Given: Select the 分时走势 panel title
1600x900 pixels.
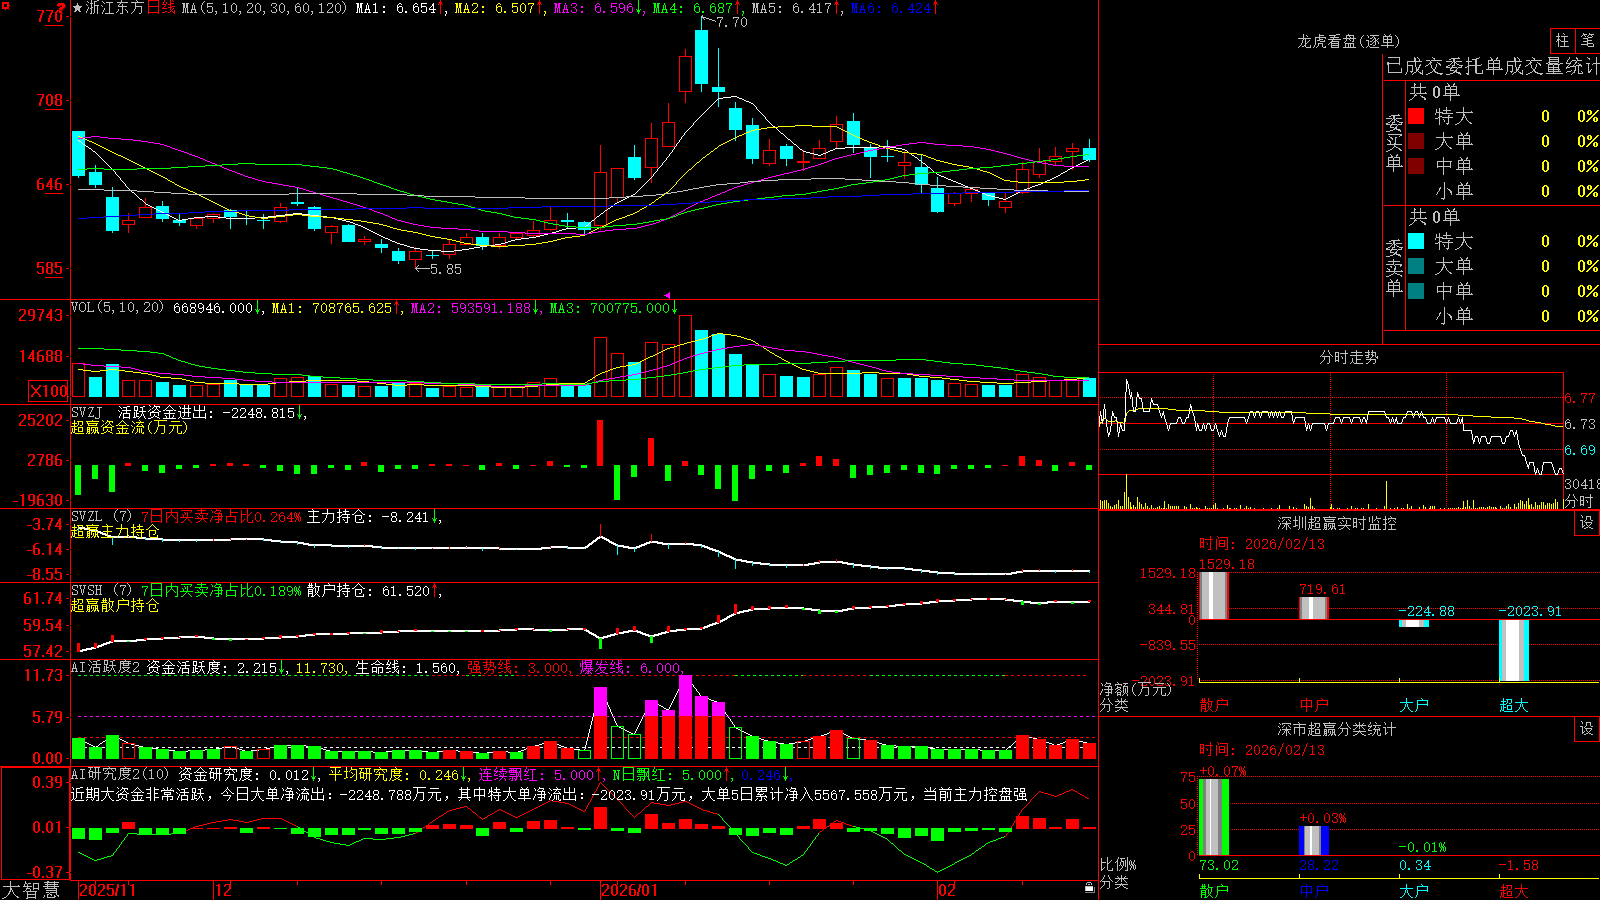Looking at the screenshot, I should coord(1348,357).
